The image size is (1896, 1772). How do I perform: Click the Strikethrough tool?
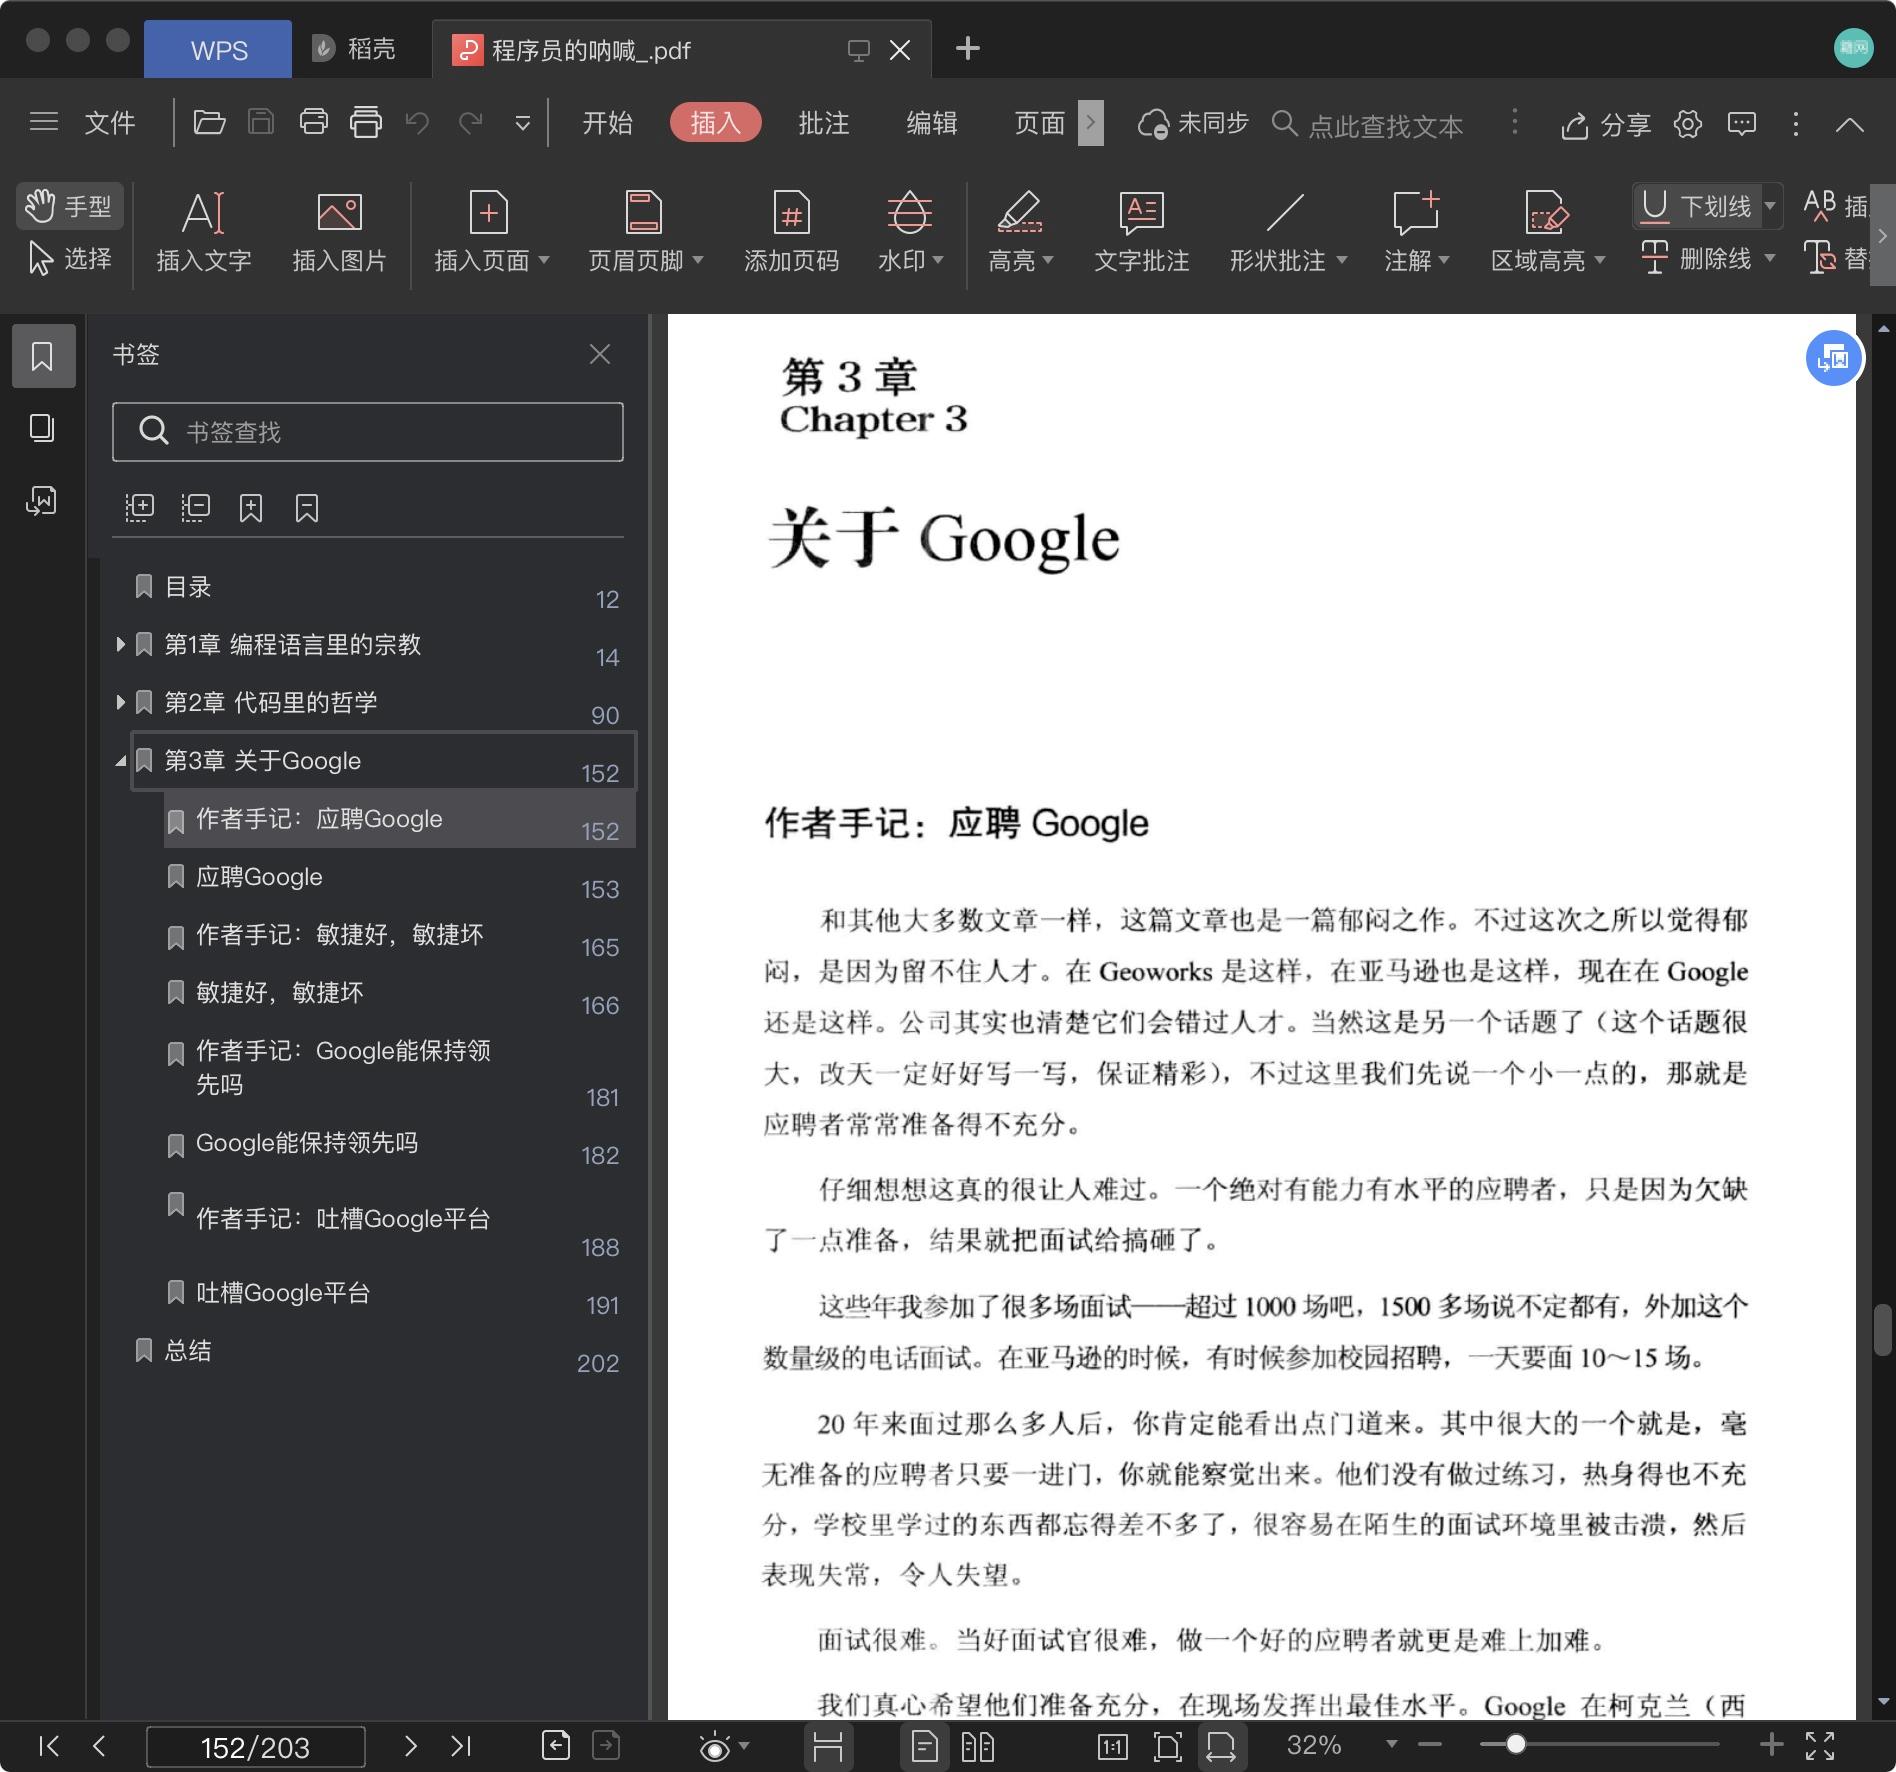(1696, 259)
